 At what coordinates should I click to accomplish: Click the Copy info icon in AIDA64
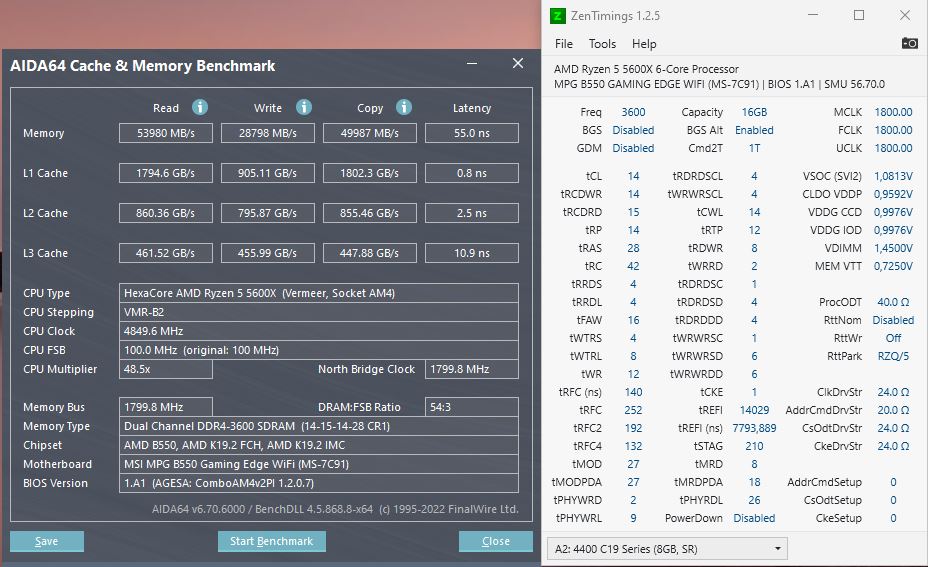(x=404, y=107)
